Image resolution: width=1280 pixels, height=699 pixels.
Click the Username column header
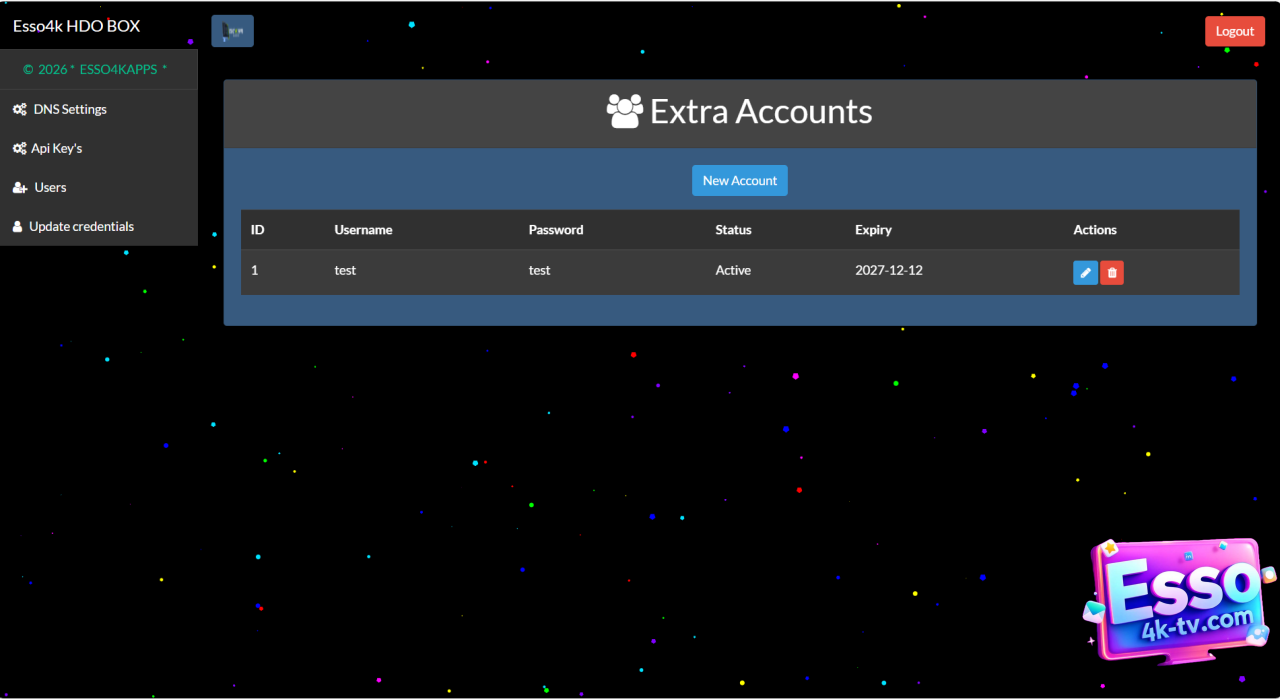point(363,230)
